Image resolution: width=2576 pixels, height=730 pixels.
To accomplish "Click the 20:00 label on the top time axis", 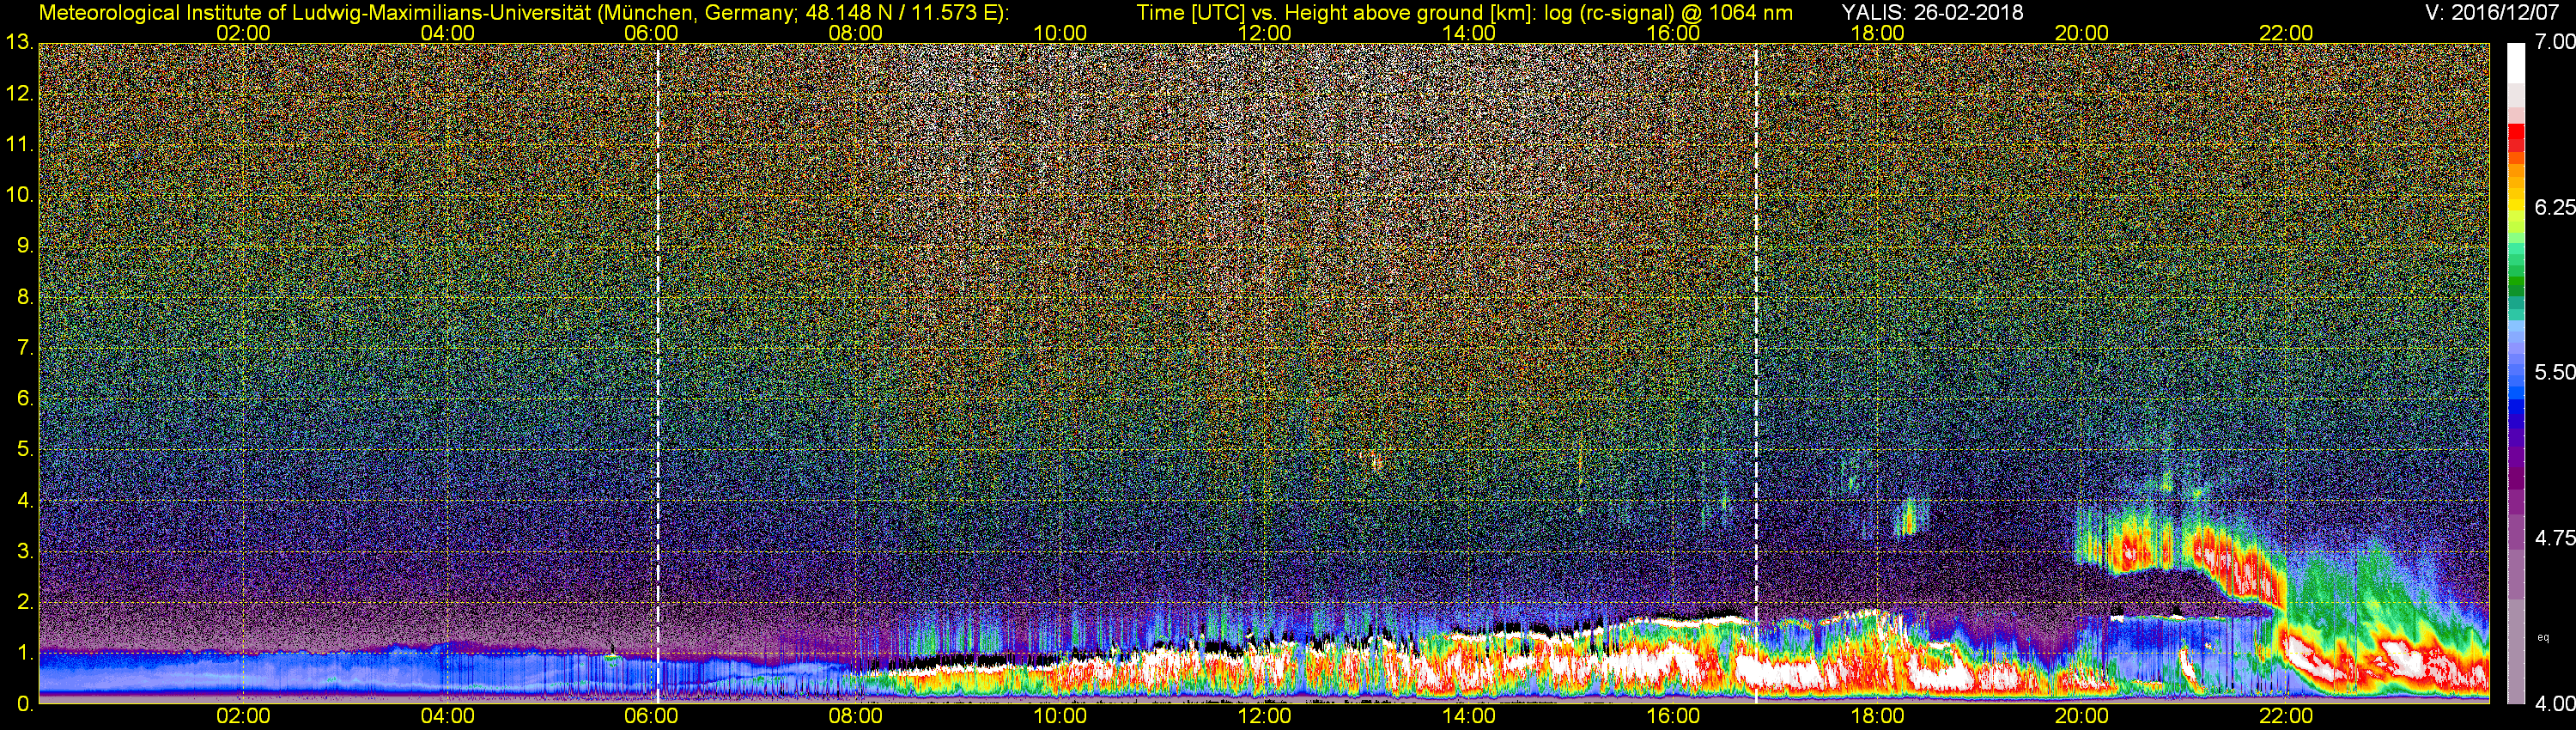I will 2082,33.
